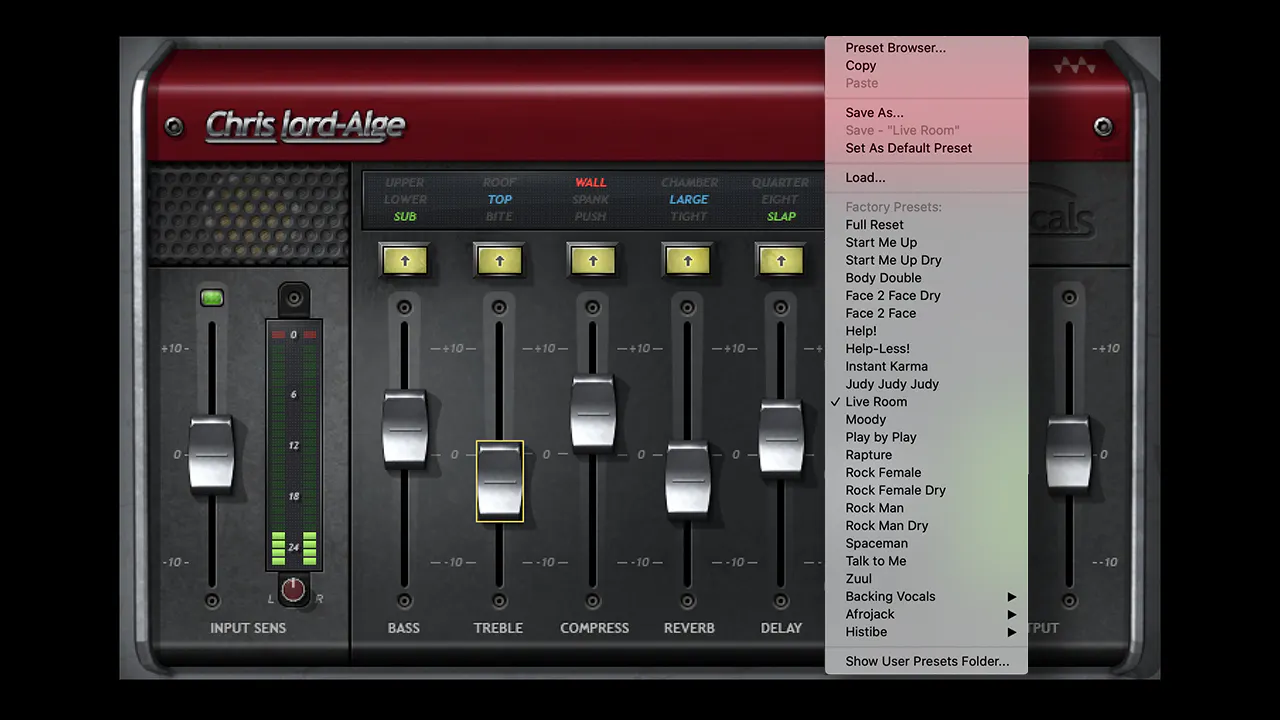The image size is (1280, 720).
Task: Switch reverb mode from WALL to SPANK
Action: tap(590, 199)
